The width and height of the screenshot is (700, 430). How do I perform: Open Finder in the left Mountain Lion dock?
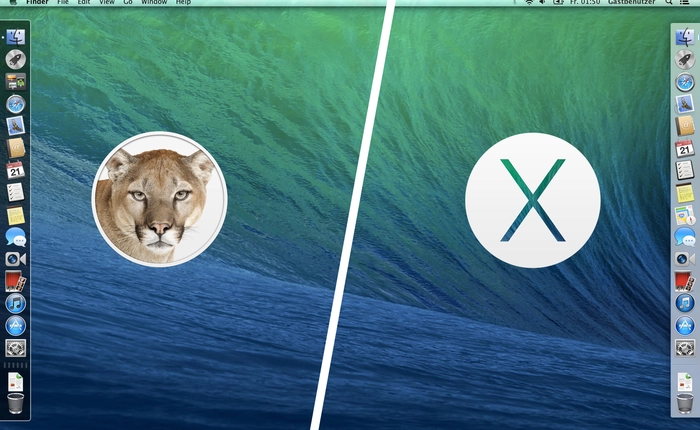point(16,37)
